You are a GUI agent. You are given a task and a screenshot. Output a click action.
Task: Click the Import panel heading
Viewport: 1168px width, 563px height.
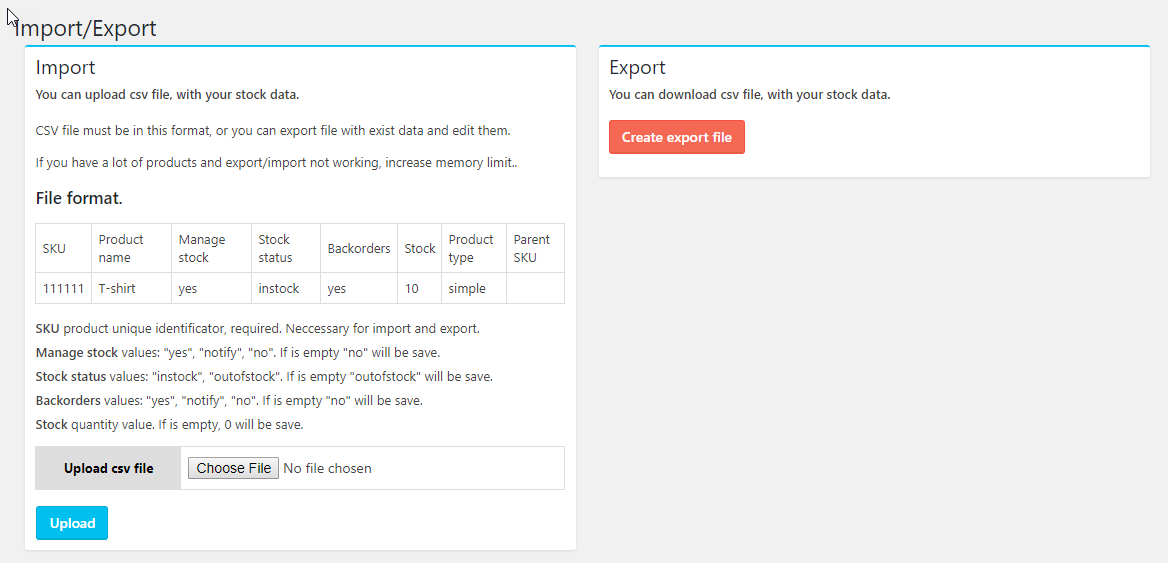(66, 68)
